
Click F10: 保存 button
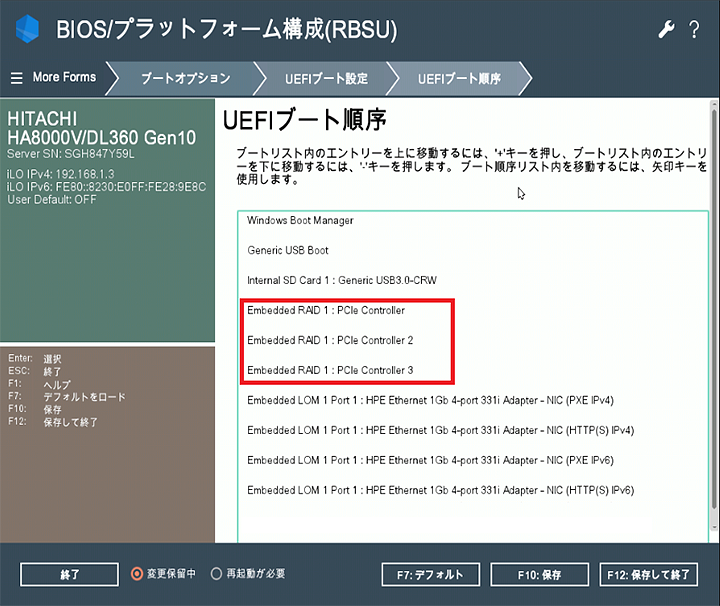540,574
